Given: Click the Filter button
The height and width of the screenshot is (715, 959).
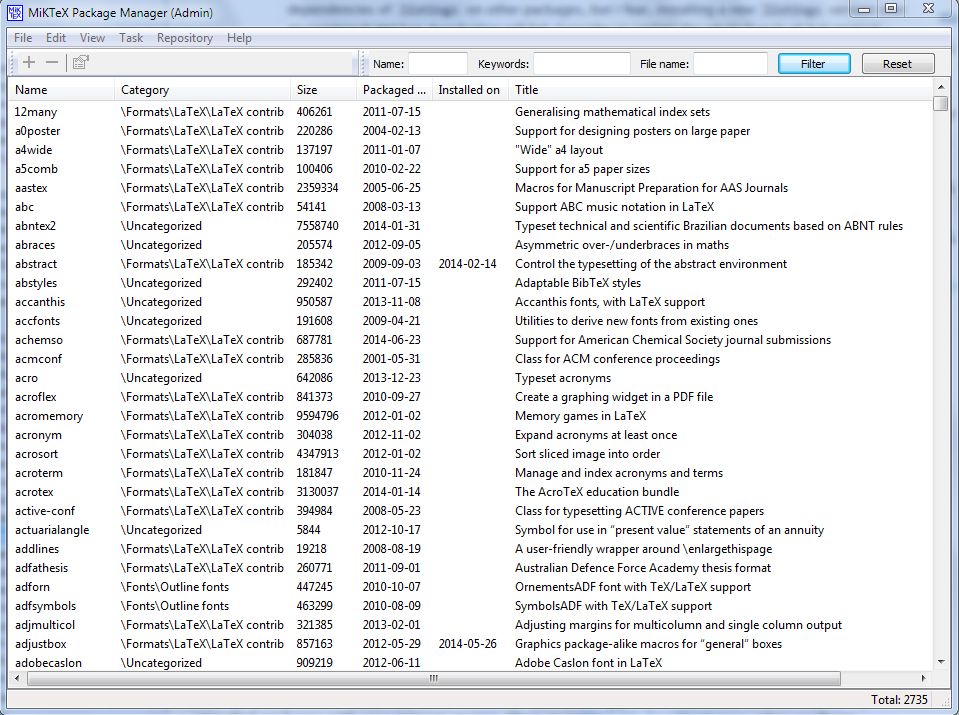Looking at the screenshot, I should pos(813,64).
